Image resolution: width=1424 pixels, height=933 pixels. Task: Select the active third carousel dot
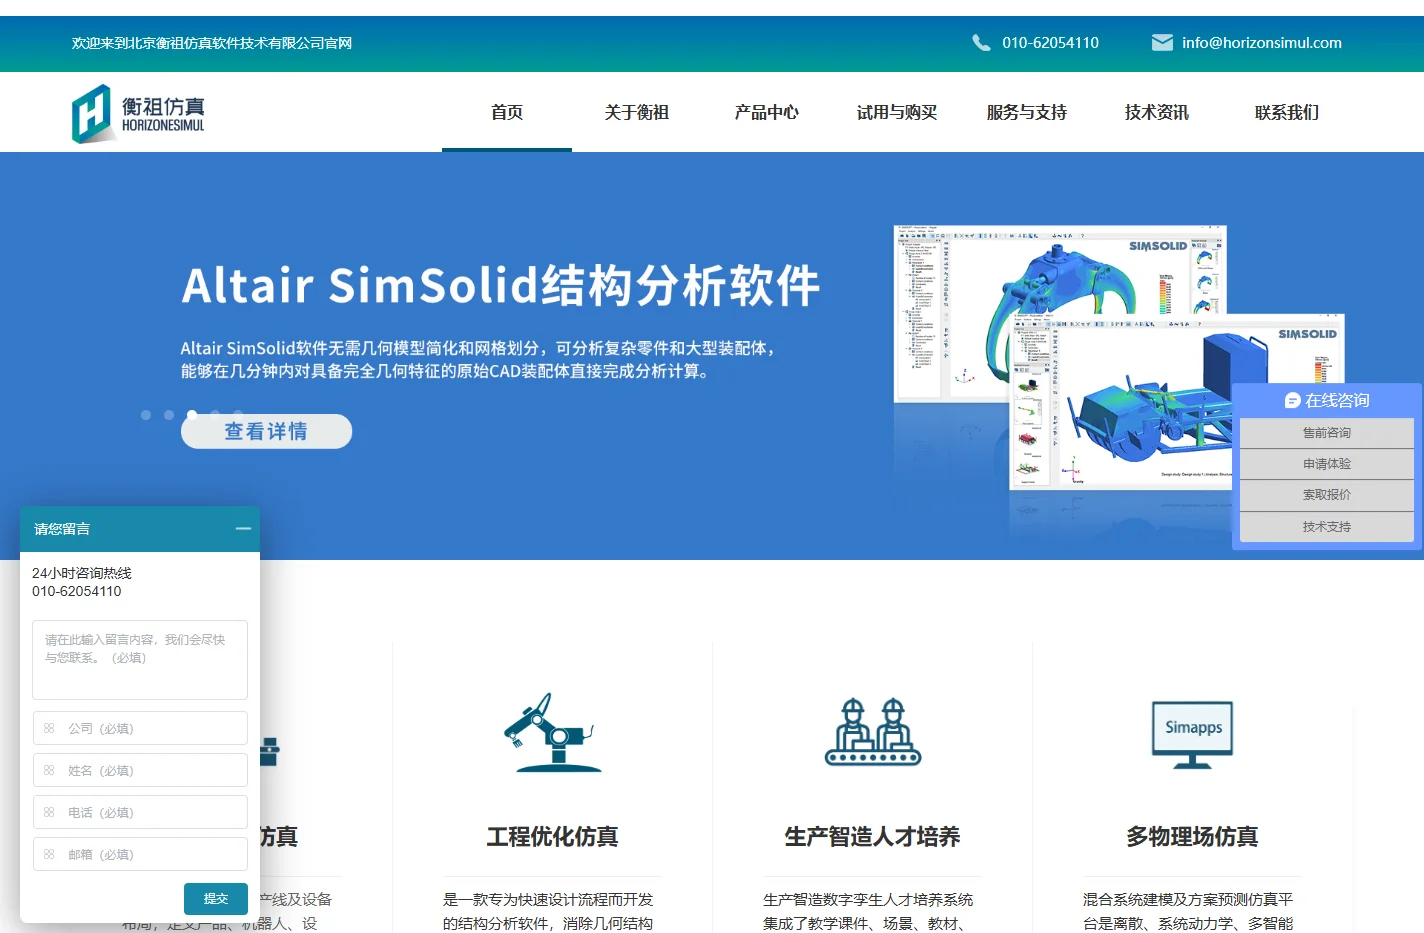point(192,413)
